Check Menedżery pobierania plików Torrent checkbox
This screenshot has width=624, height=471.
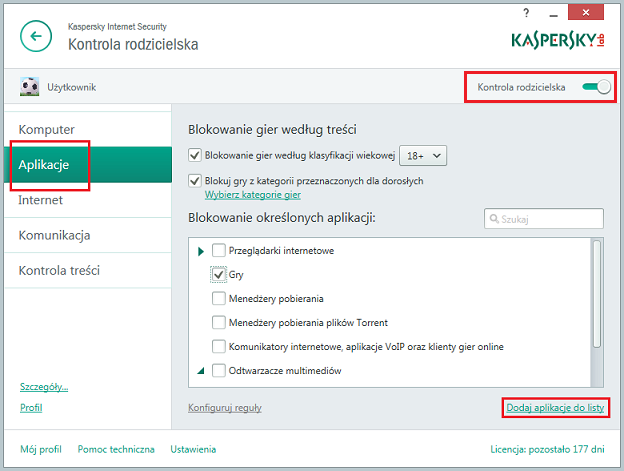(218, 322)
